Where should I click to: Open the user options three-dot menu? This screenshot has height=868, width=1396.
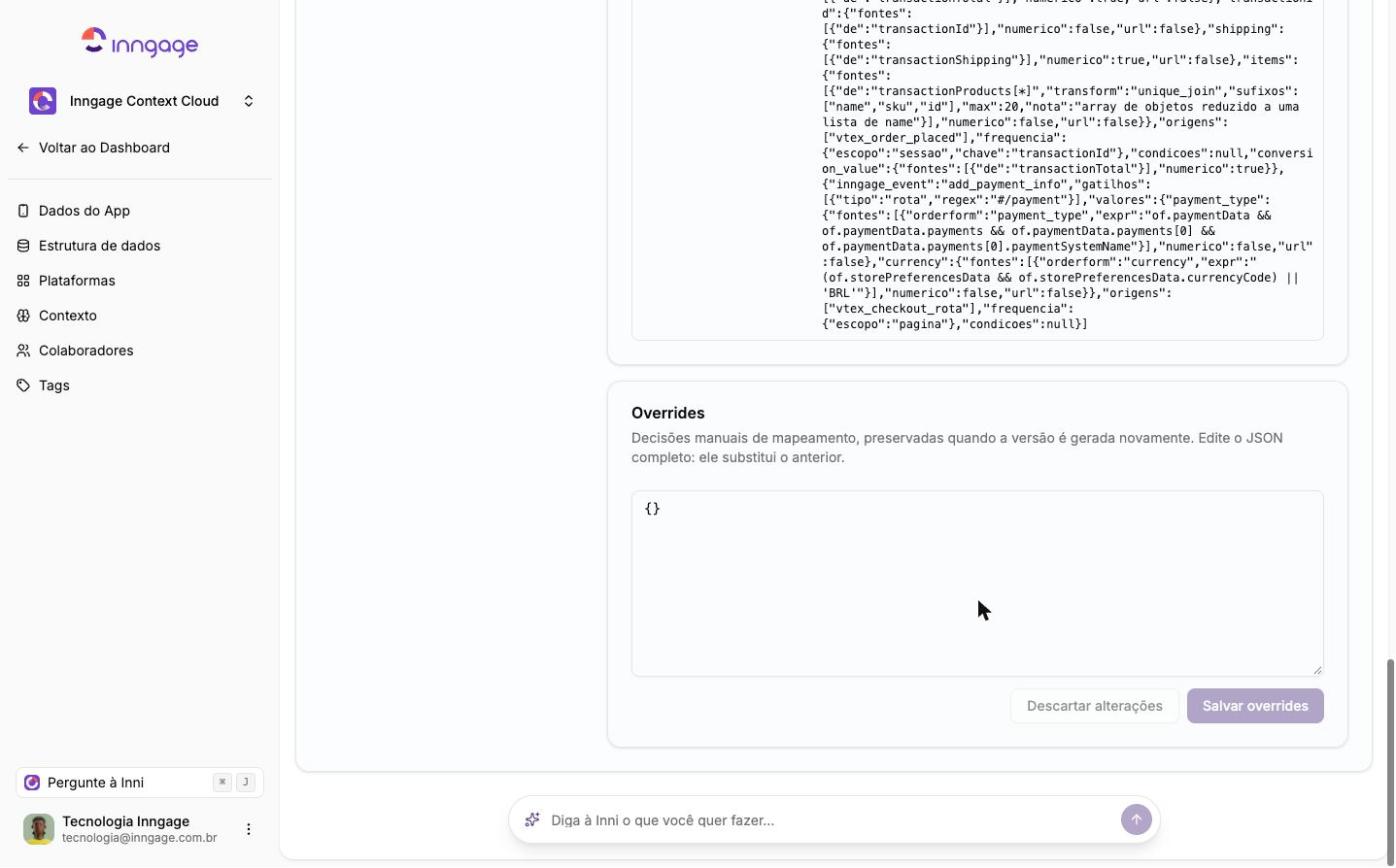tap(249, 829)
